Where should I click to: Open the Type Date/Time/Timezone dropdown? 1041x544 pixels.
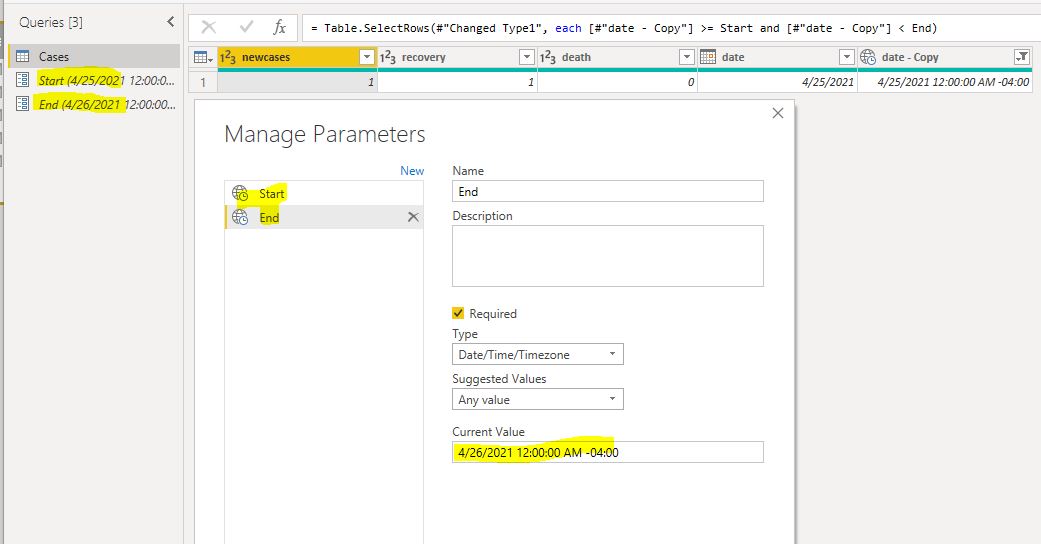click(538, 354)
